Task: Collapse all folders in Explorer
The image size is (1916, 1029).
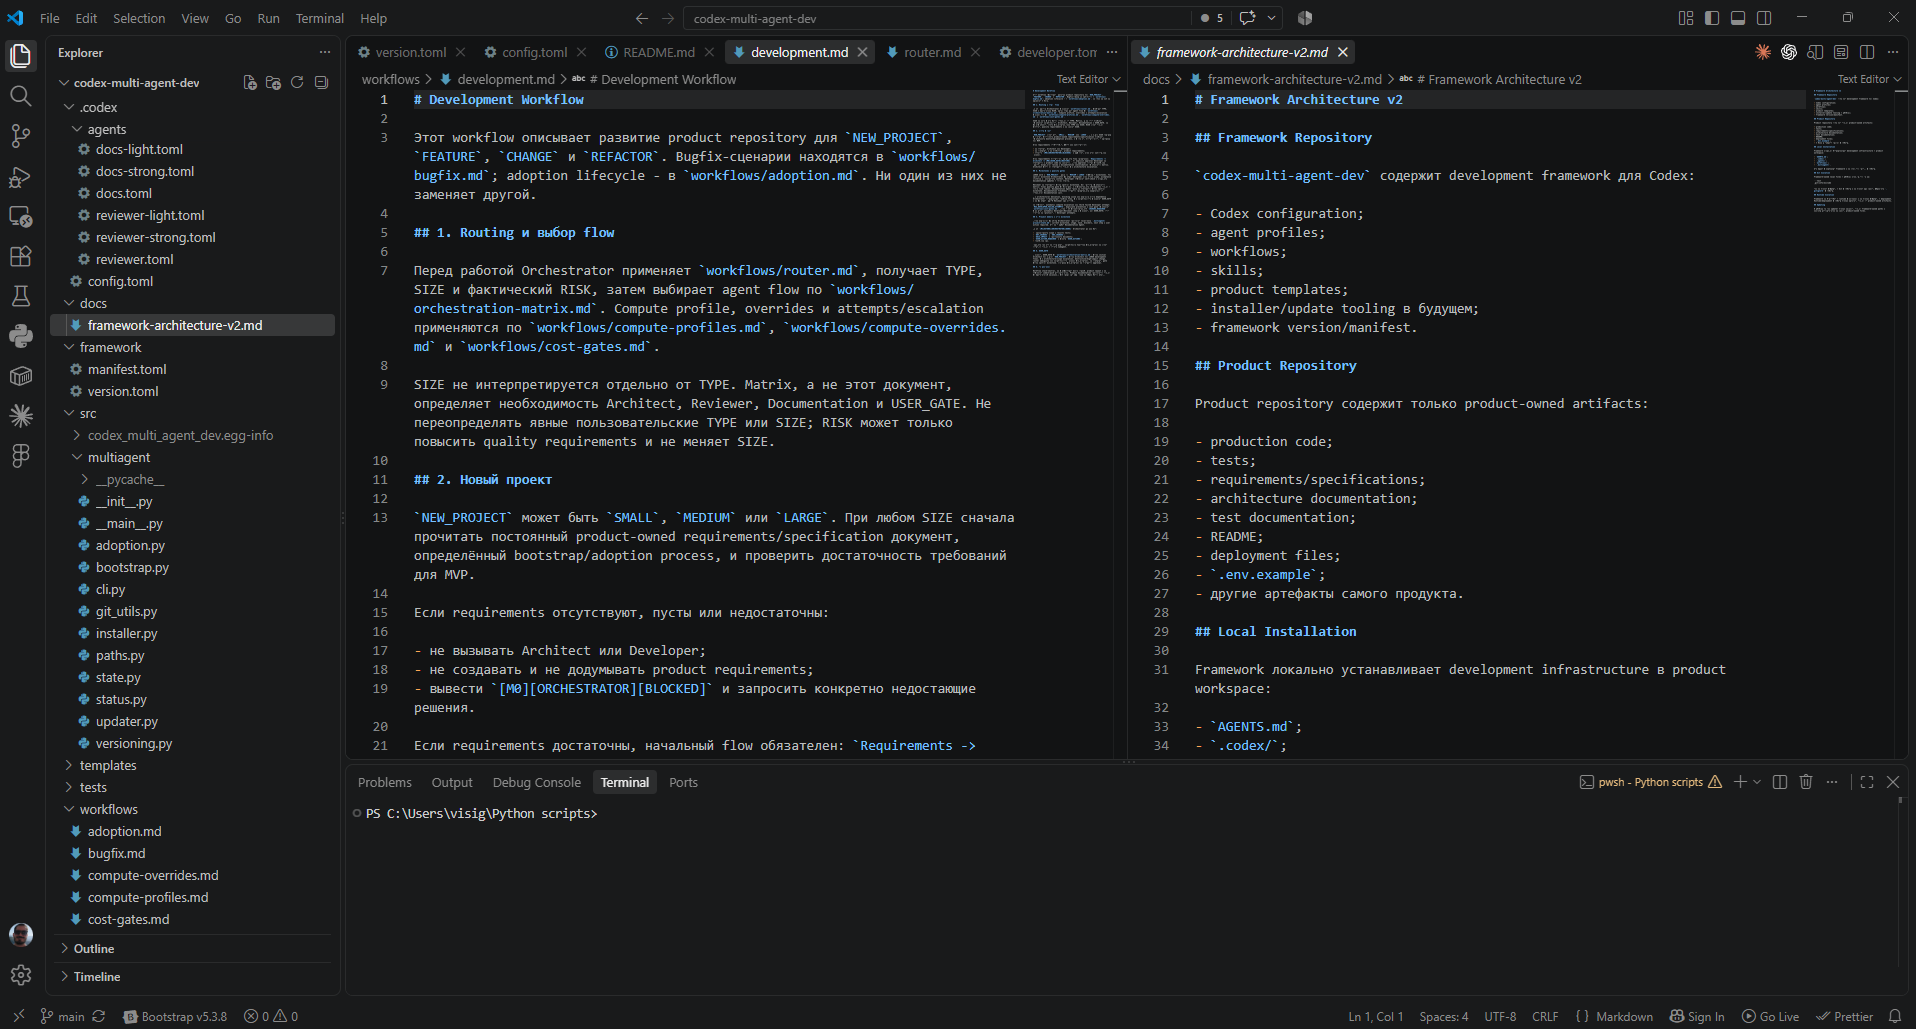Action: (x=321, y=83)
